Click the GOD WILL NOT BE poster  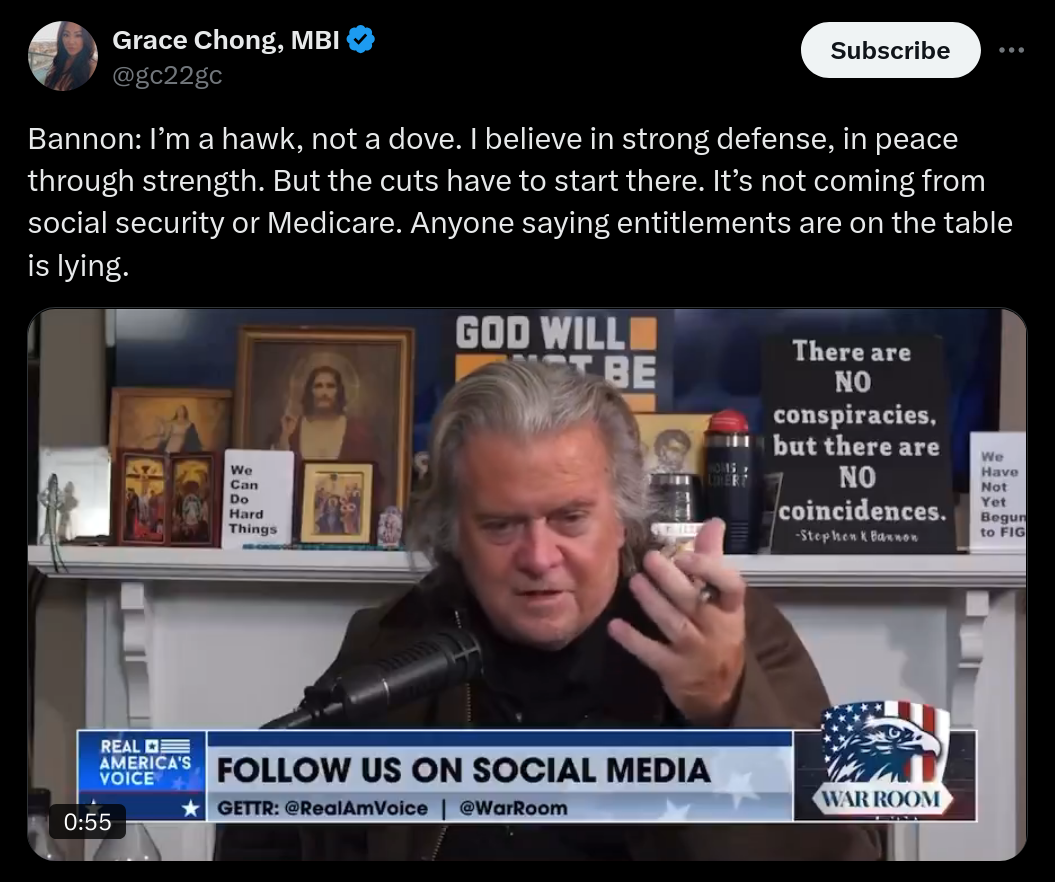556,357
